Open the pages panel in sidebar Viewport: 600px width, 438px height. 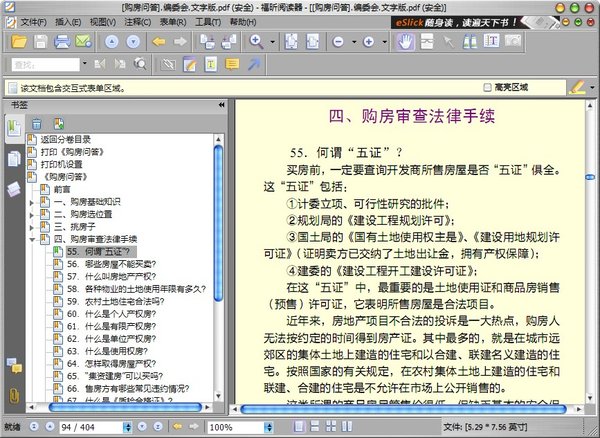point(14,158)
